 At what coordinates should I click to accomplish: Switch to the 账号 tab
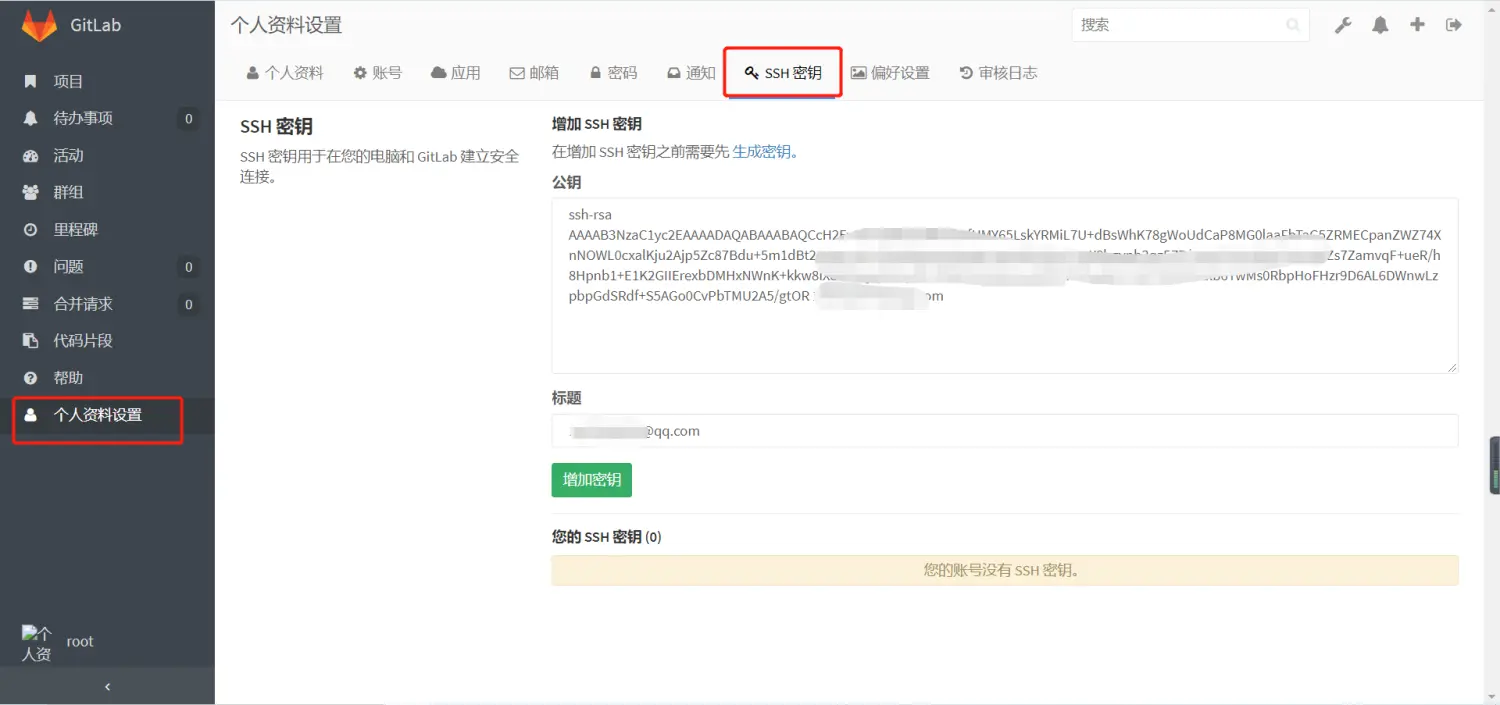pyautogui.click(x=378, y=71)
